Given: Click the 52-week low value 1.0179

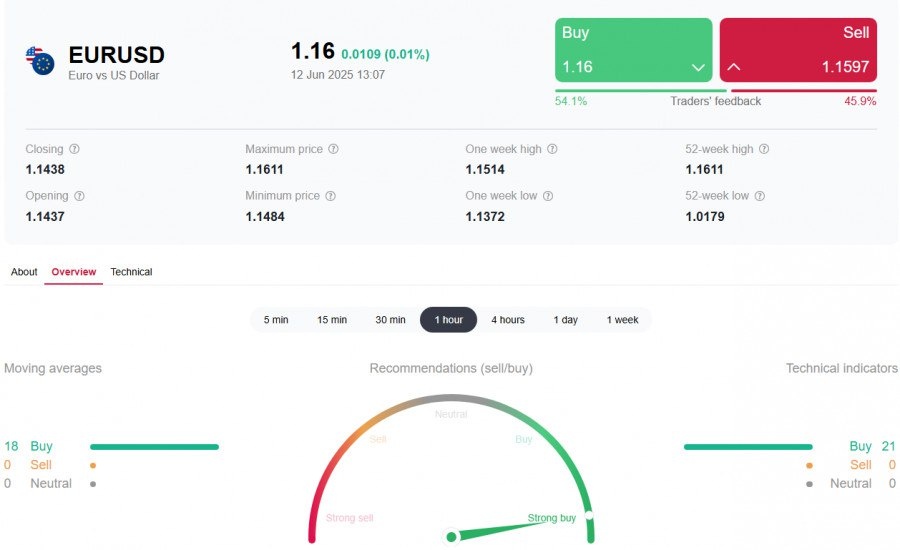Looking at the screenshot, I should (705, 216).
